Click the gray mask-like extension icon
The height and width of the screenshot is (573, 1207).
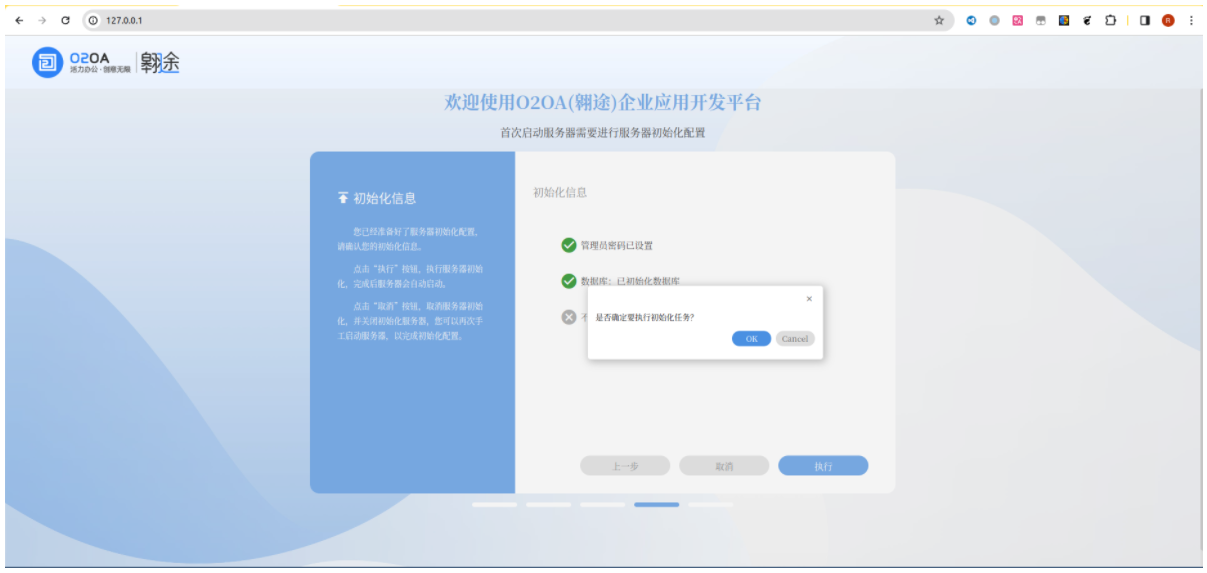(1041, 20)
